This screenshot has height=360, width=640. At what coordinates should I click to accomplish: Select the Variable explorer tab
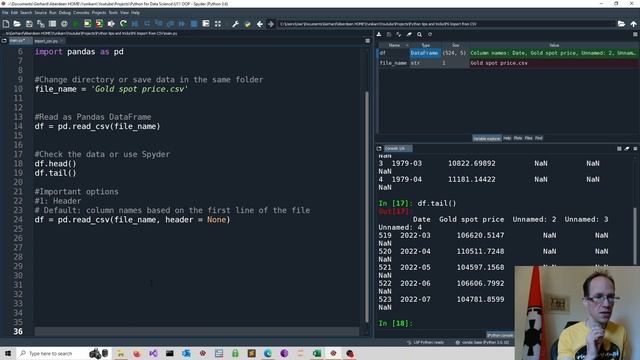(487, 138)
